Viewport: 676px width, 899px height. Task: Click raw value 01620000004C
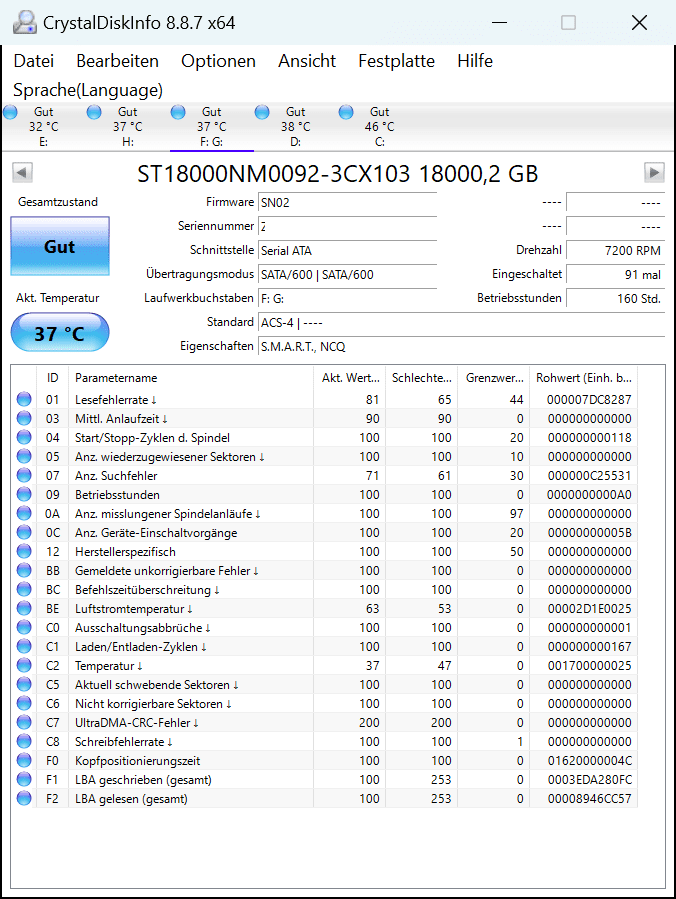point(589,761)
